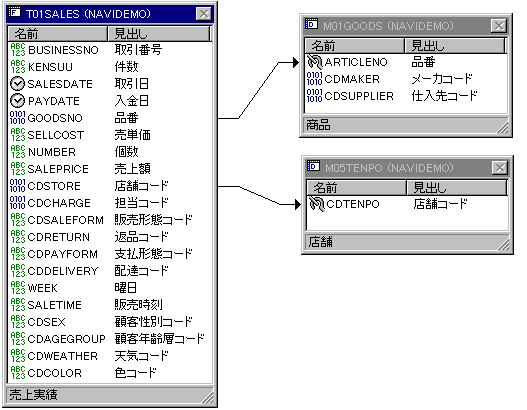Click the type icon beside SALETIME
Viewport: 527px width, 410px height.
(x=18, y=305)
